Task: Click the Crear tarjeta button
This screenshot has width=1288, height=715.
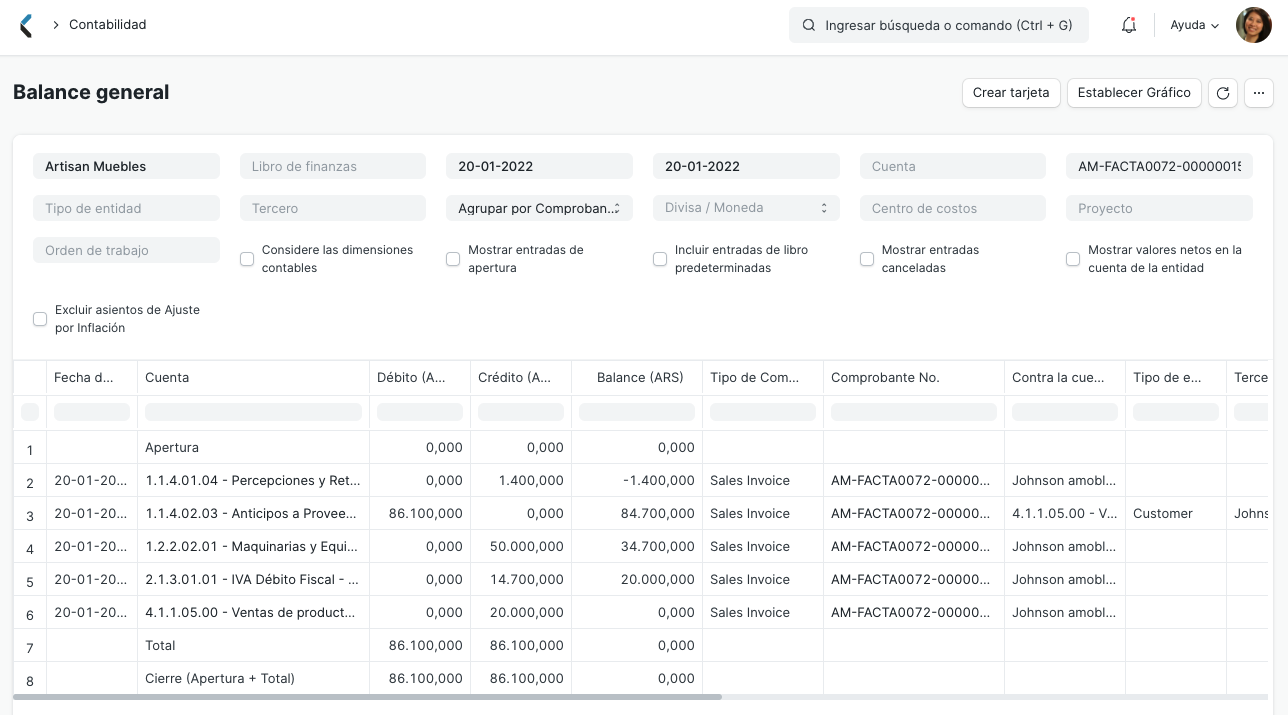Action: [x=1011, y=93]
